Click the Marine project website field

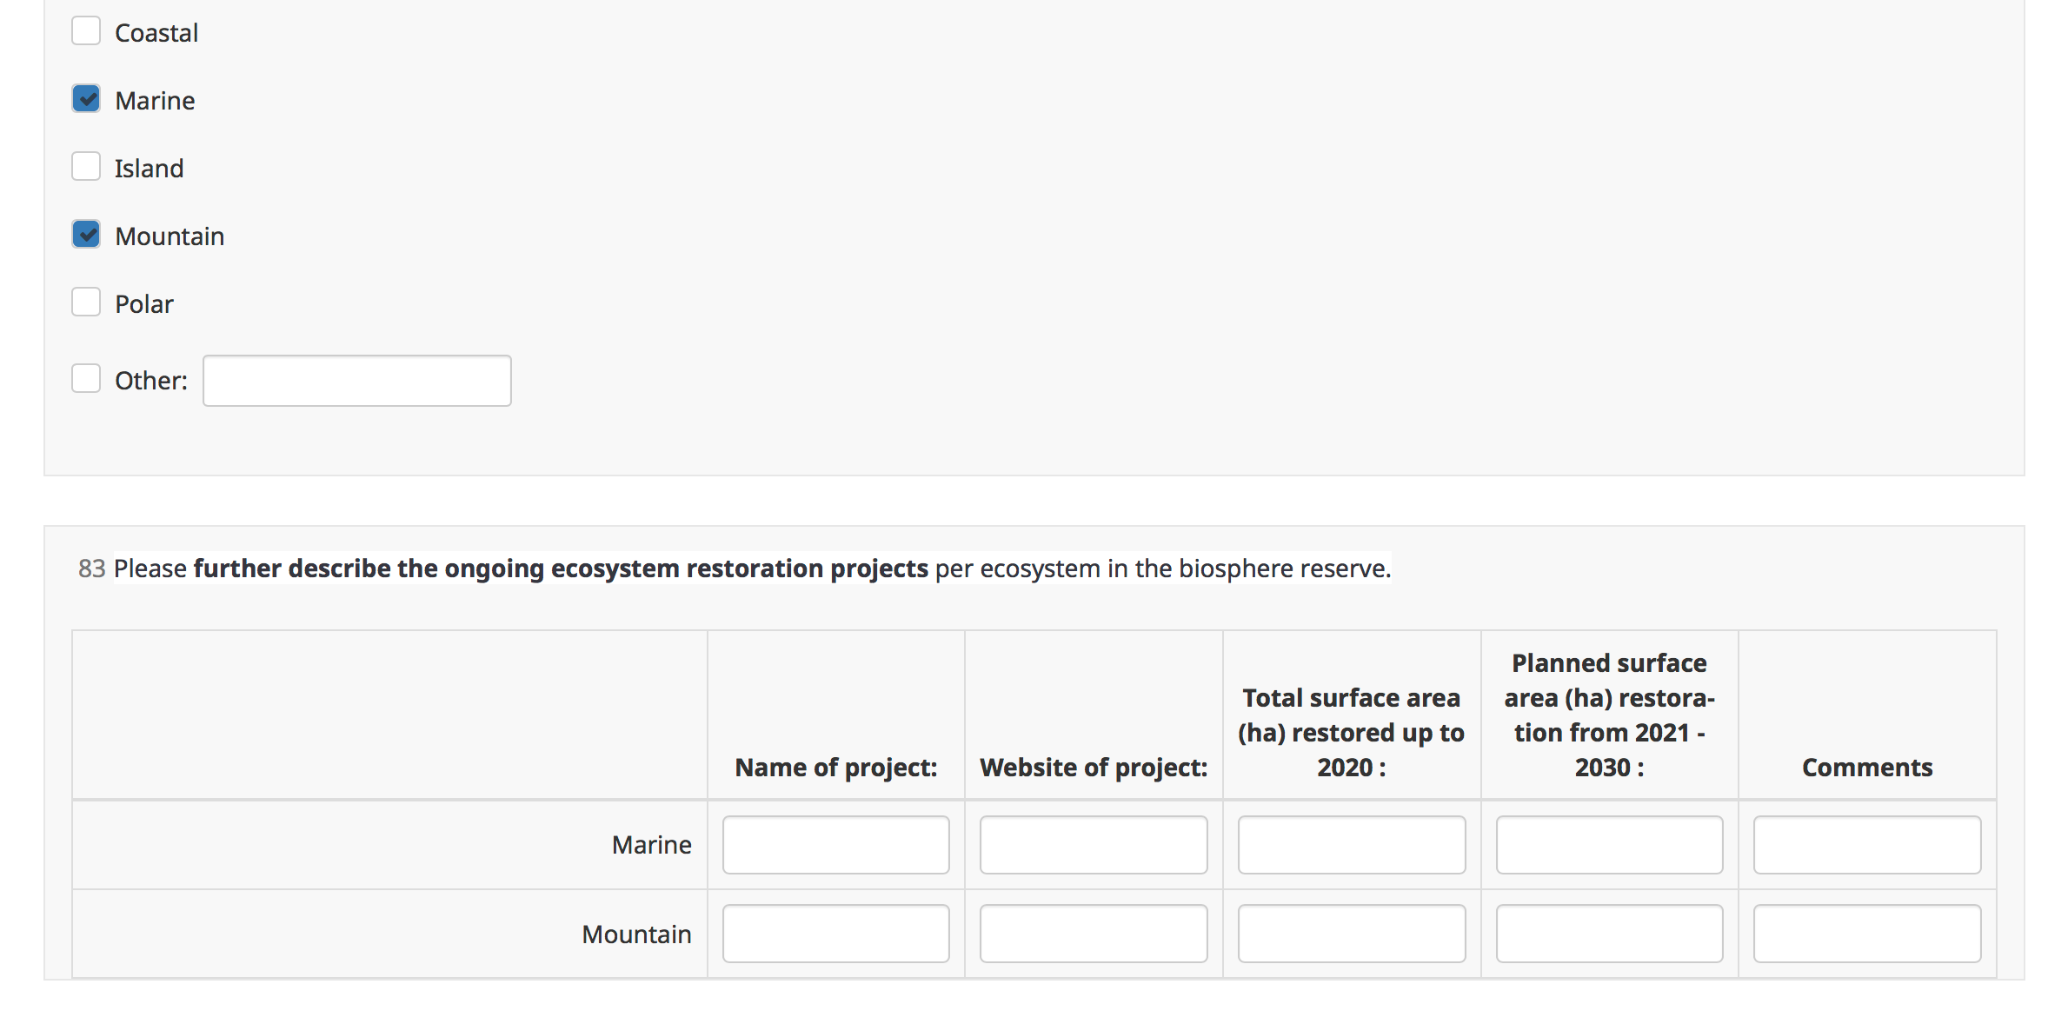point(1093,845)
